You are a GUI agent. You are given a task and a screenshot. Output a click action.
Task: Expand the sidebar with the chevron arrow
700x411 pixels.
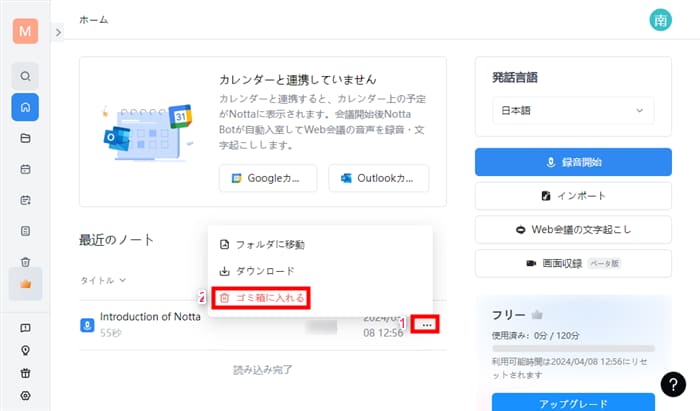coord(58,33)
